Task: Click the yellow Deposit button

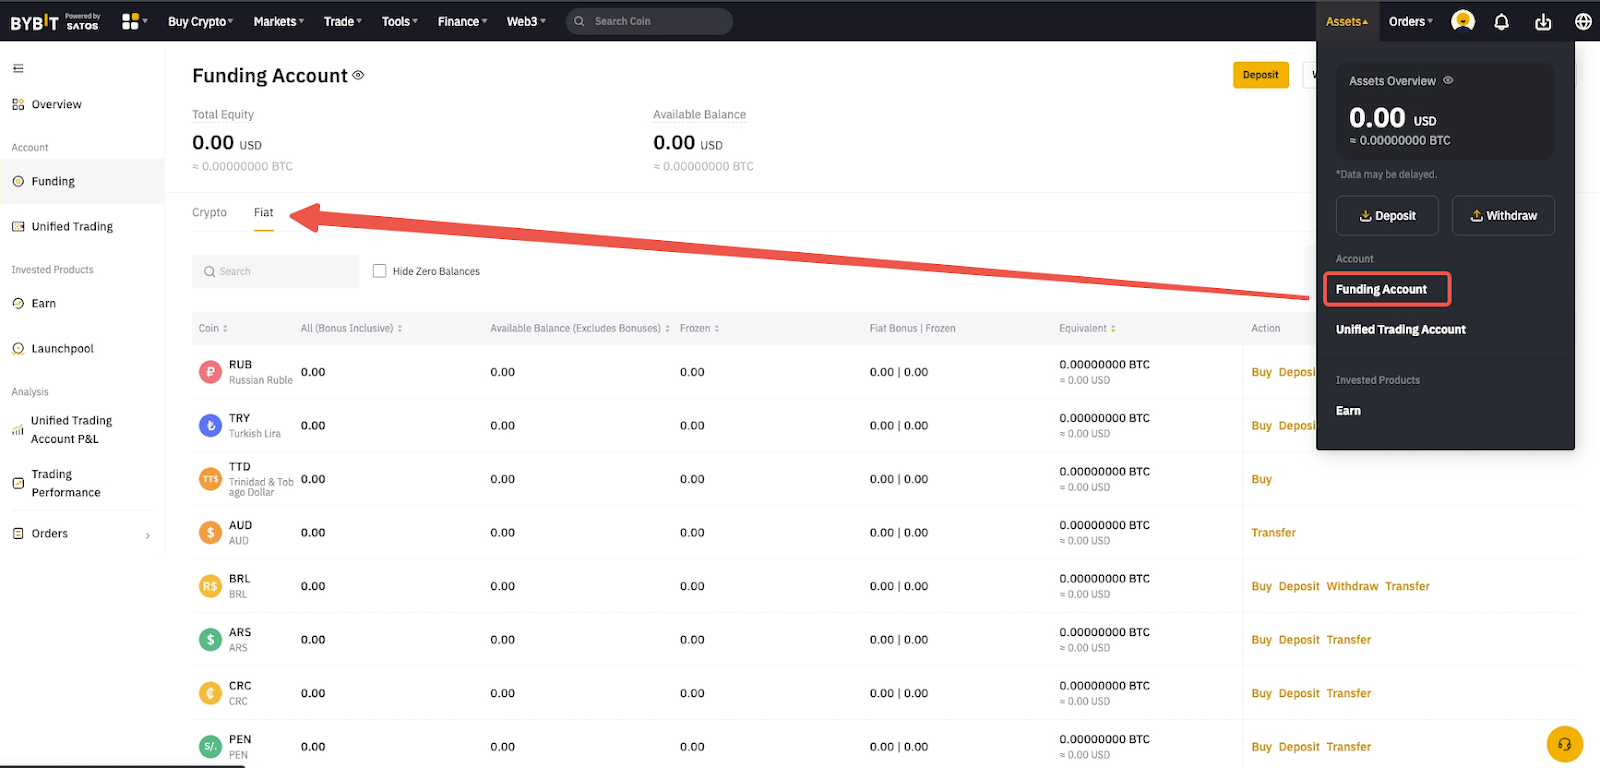Action: [x=1260, y=75]
